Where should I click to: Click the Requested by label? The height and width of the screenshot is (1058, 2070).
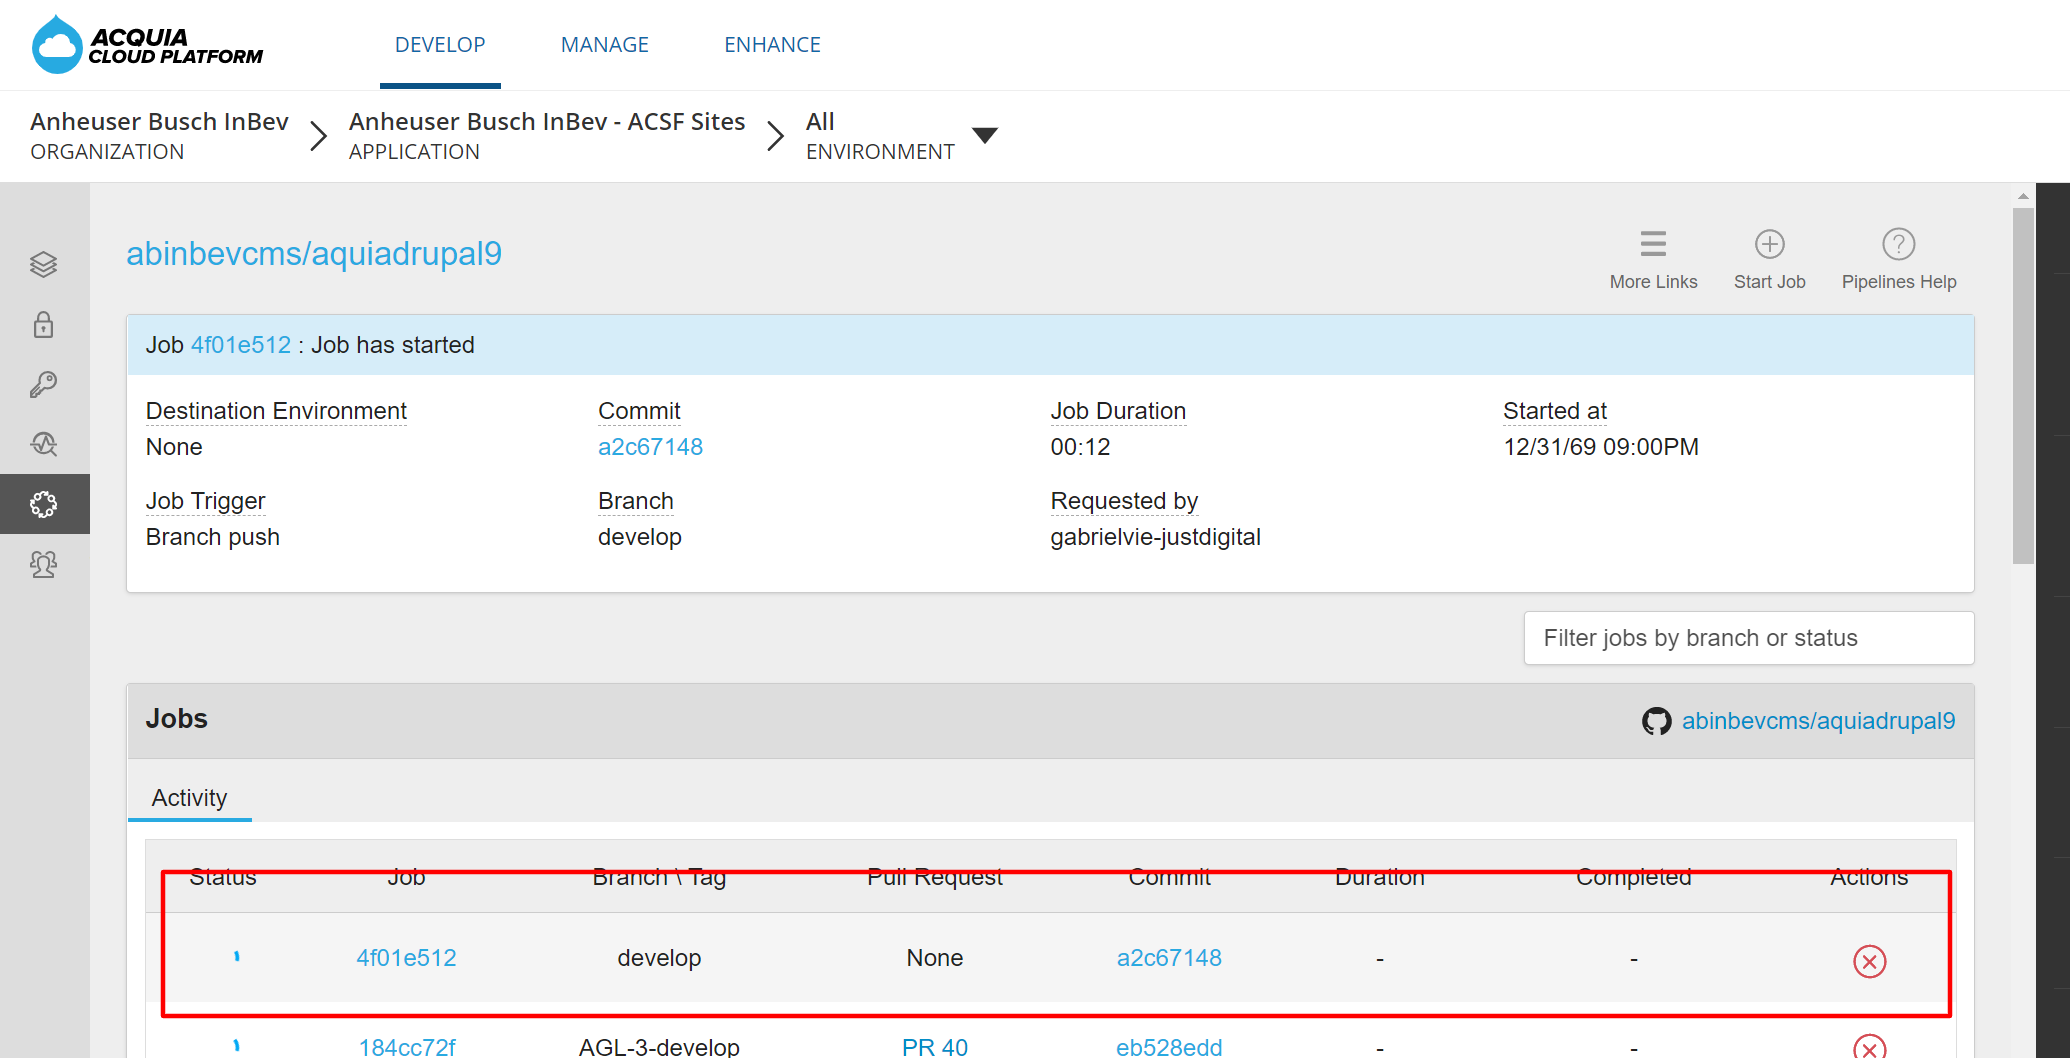click(1124, 501)
